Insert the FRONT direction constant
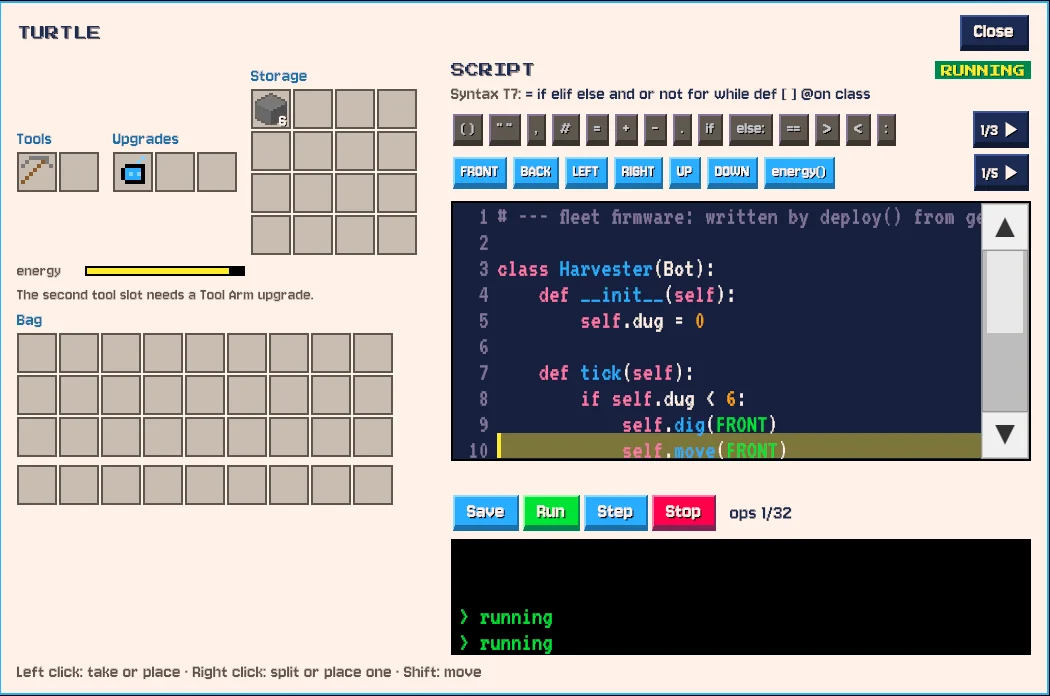Screen dimensions: 1050x696 [479, 172]
